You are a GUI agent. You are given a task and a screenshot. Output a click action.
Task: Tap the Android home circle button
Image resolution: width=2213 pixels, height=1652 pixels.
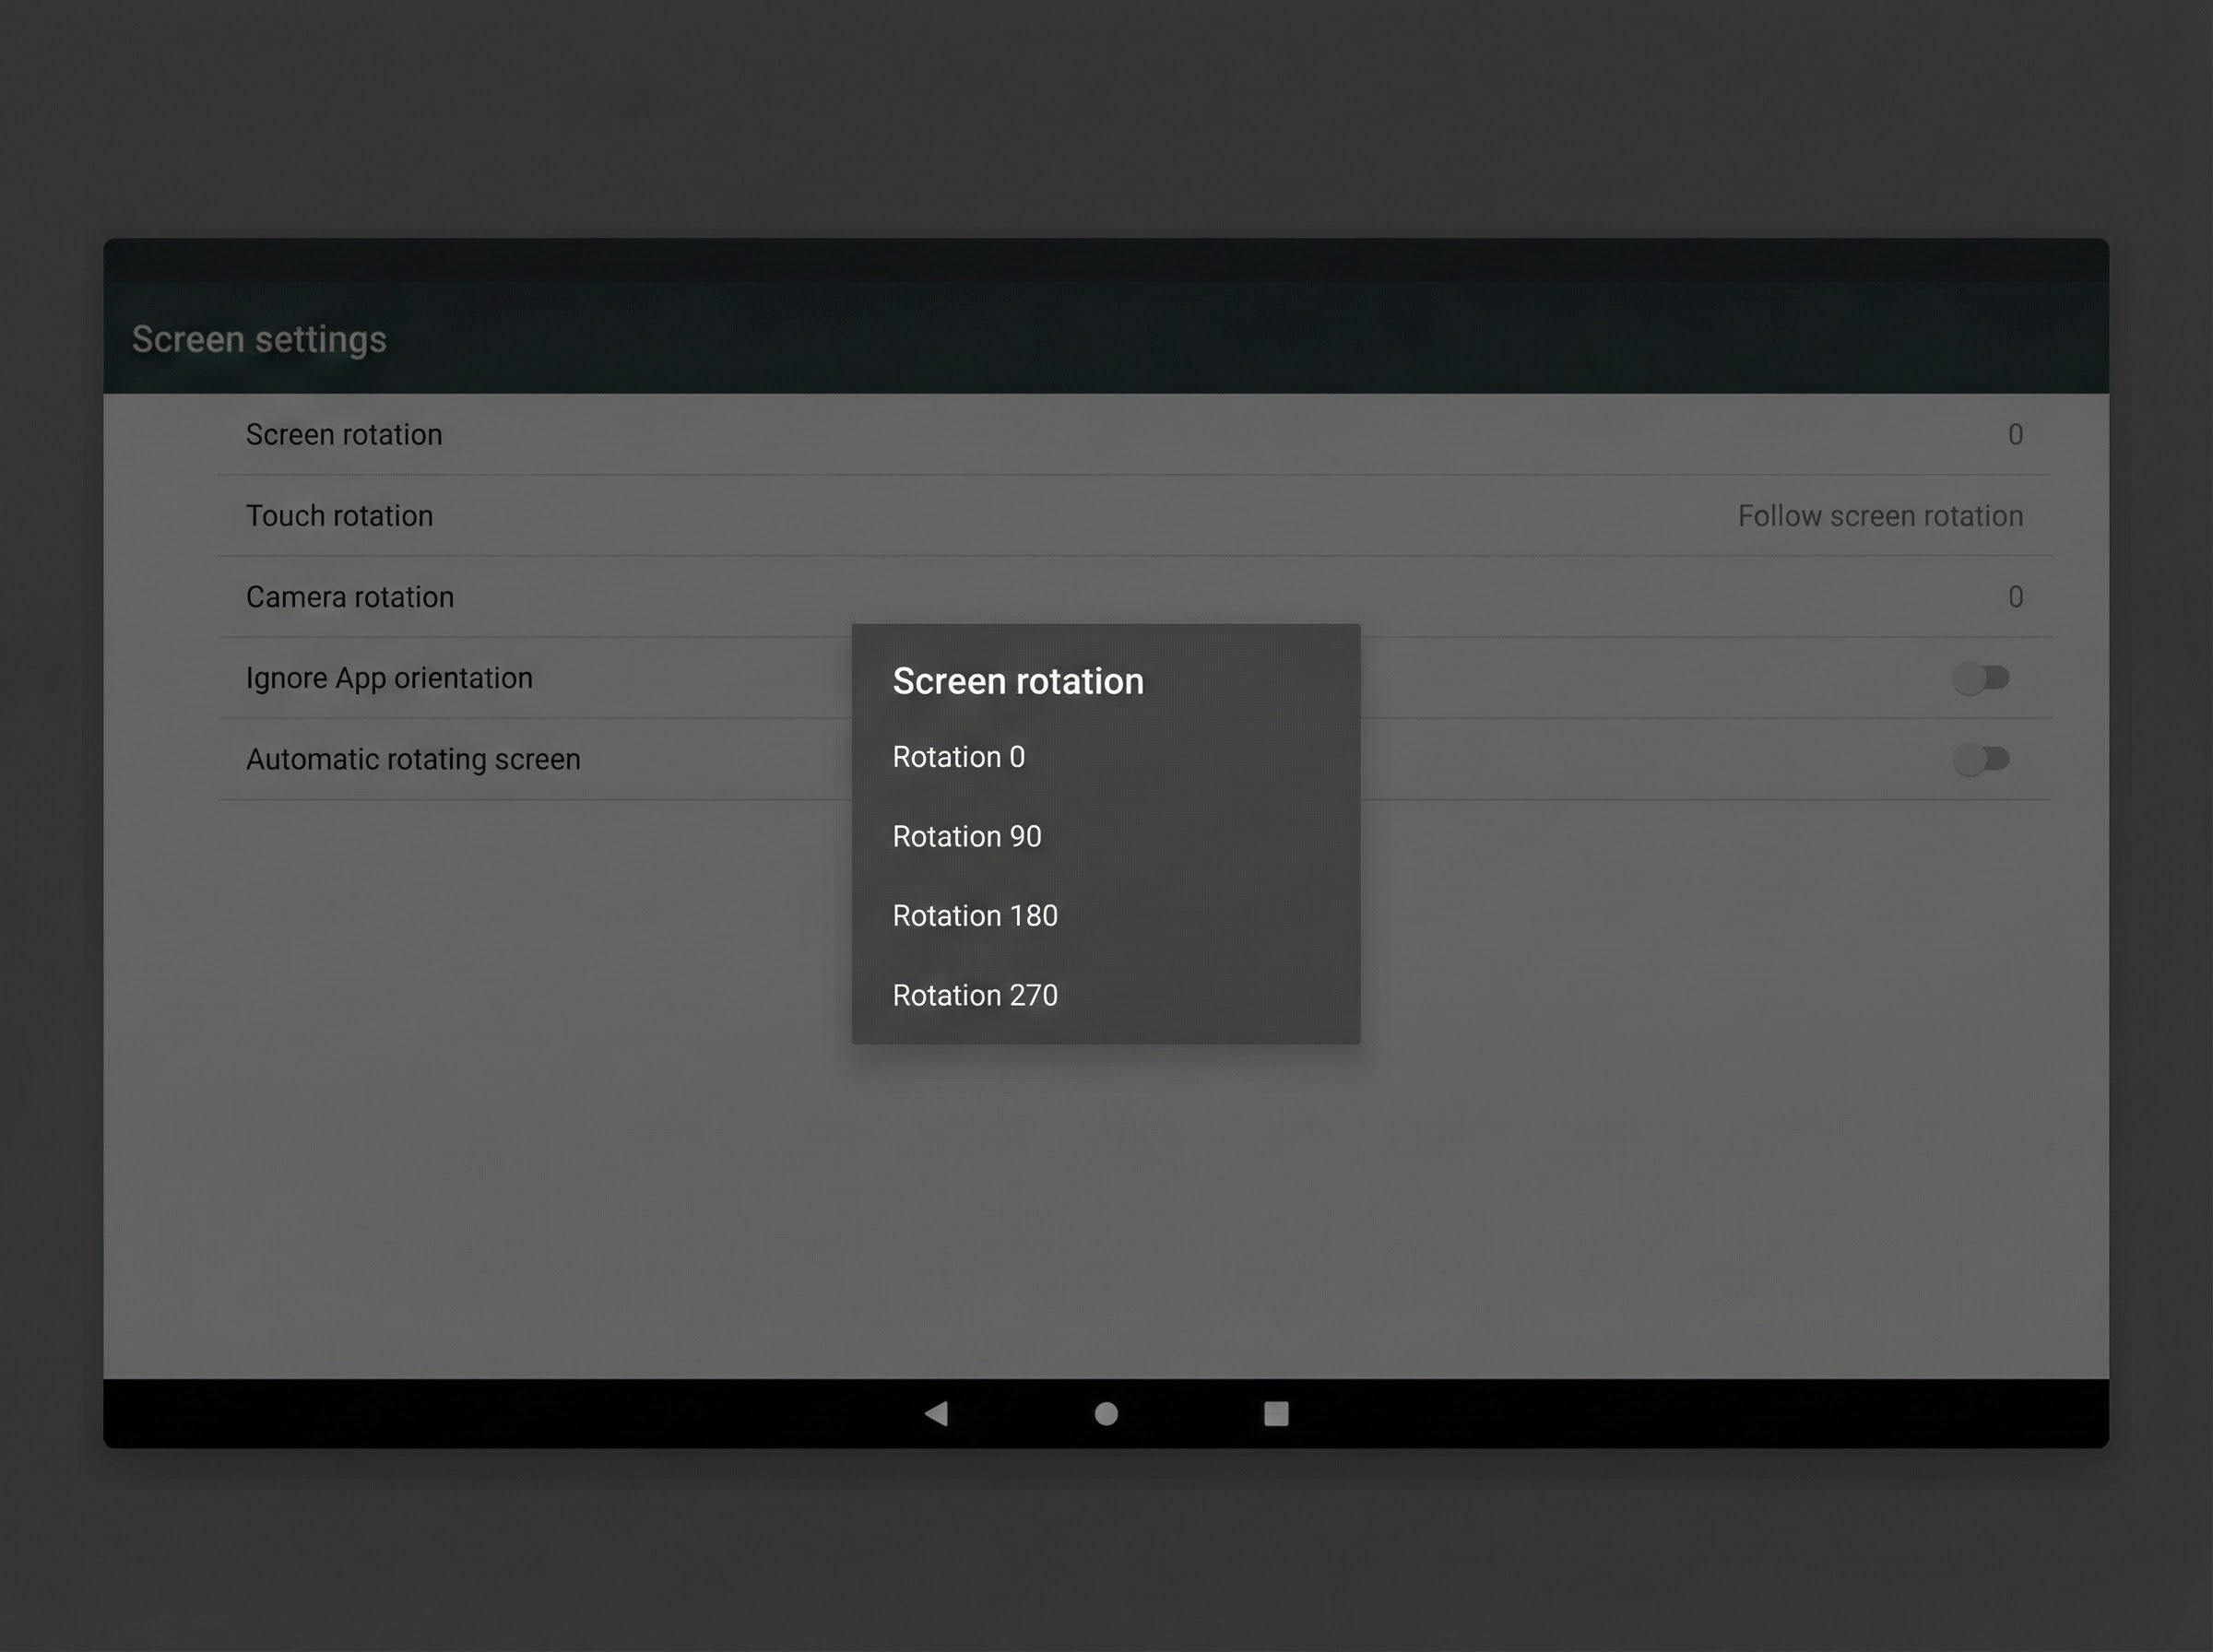(1106, 1413)
